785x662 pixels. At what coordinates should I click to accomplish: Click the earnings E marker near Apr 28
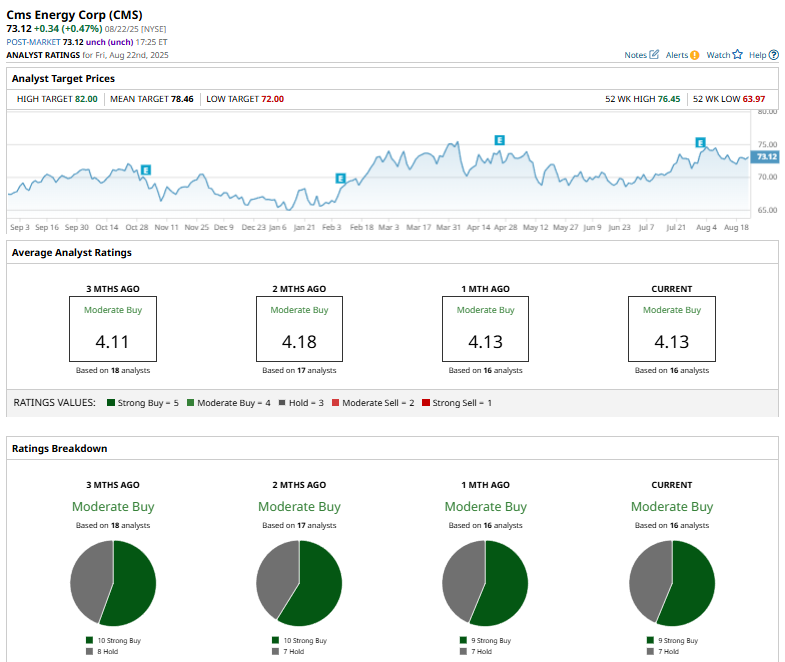(x=499, y=140)
